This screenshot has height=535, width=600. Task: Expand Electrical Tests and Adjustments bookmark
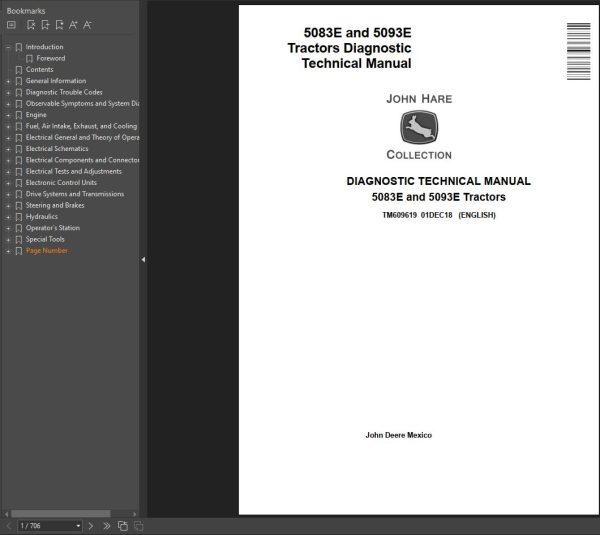point(8,172)
